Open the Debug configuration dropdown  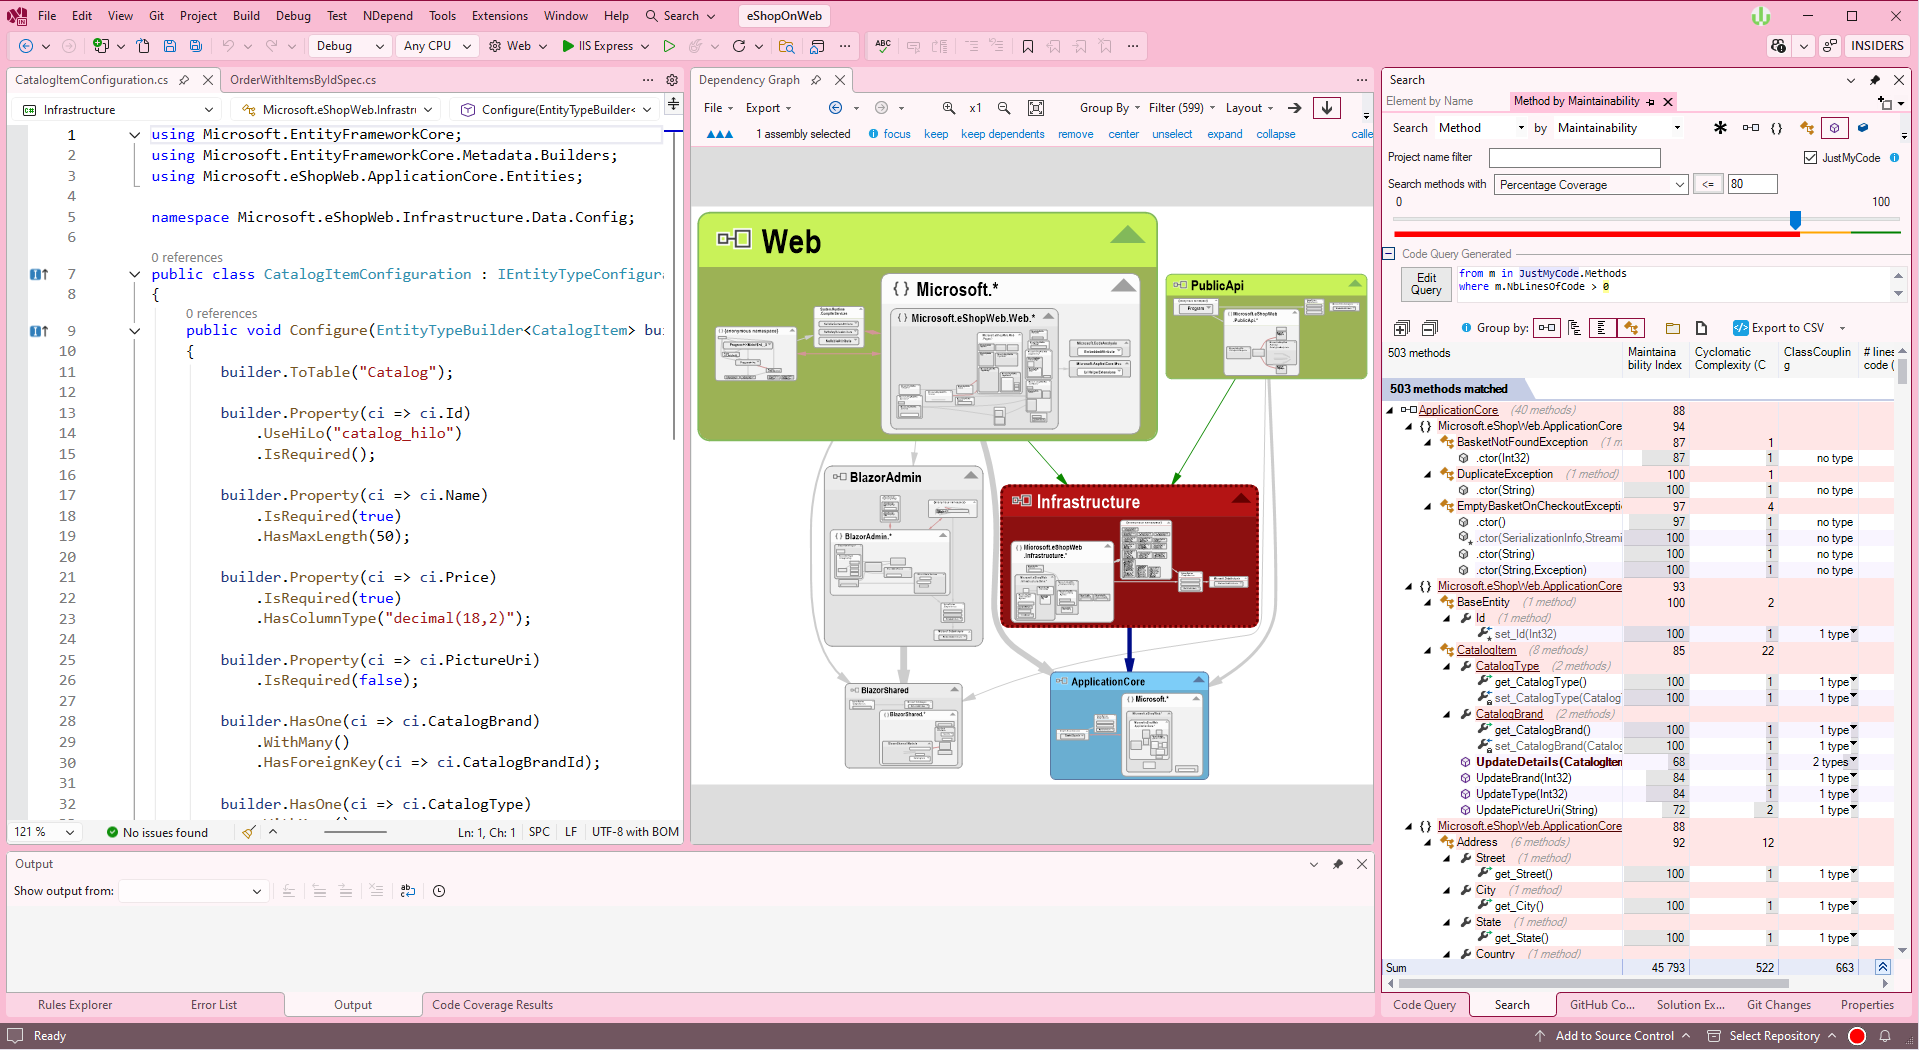pyautogui.click(x=348, y=46)
